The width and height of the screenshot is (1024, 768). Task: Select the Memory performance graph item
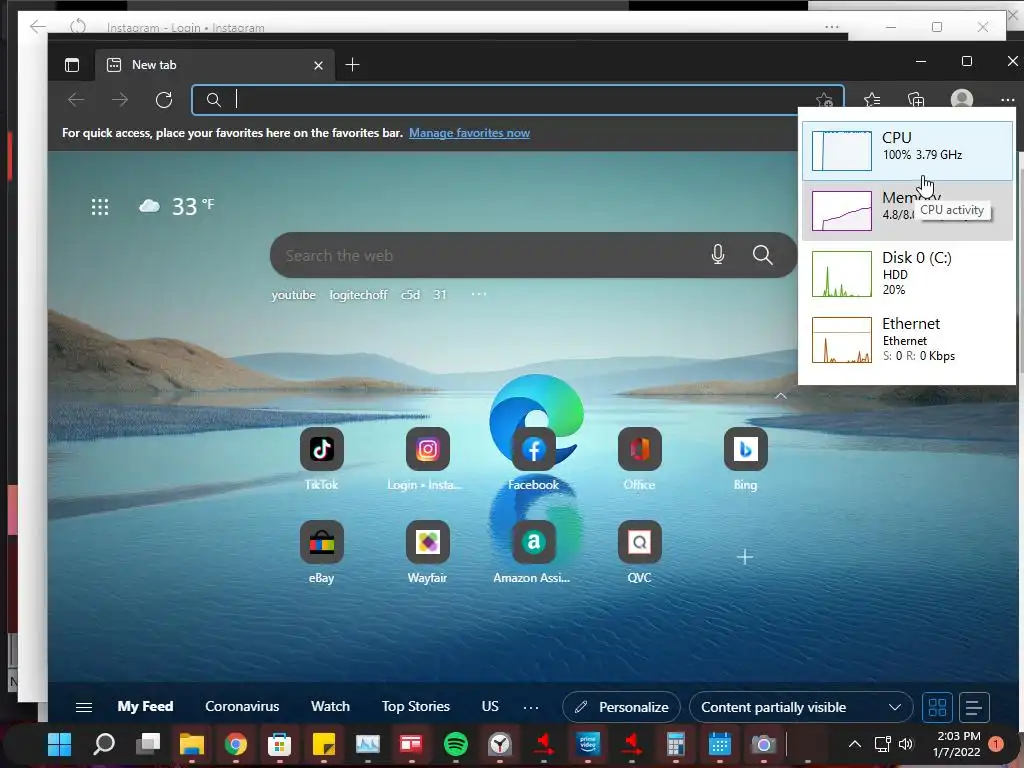(907, 211)
